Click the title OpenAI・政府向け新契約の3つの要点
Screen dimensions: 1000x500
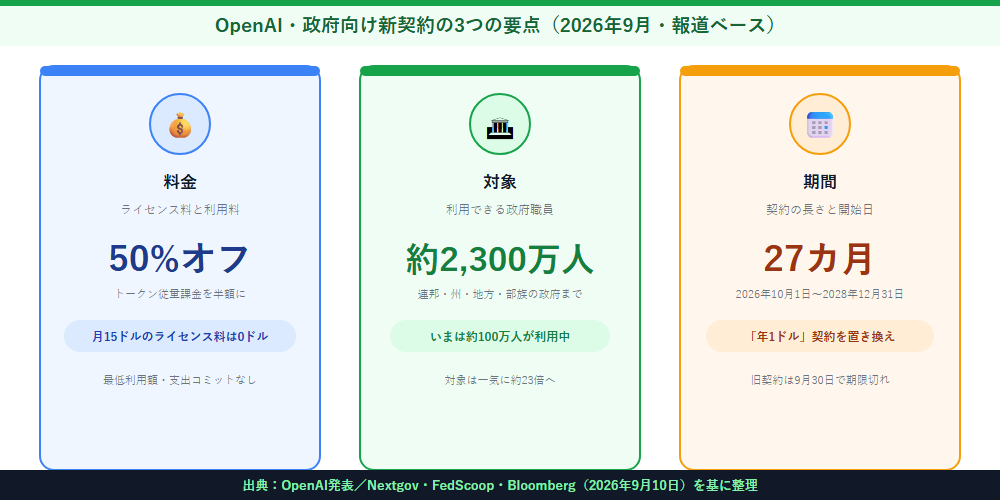[380, 26]
